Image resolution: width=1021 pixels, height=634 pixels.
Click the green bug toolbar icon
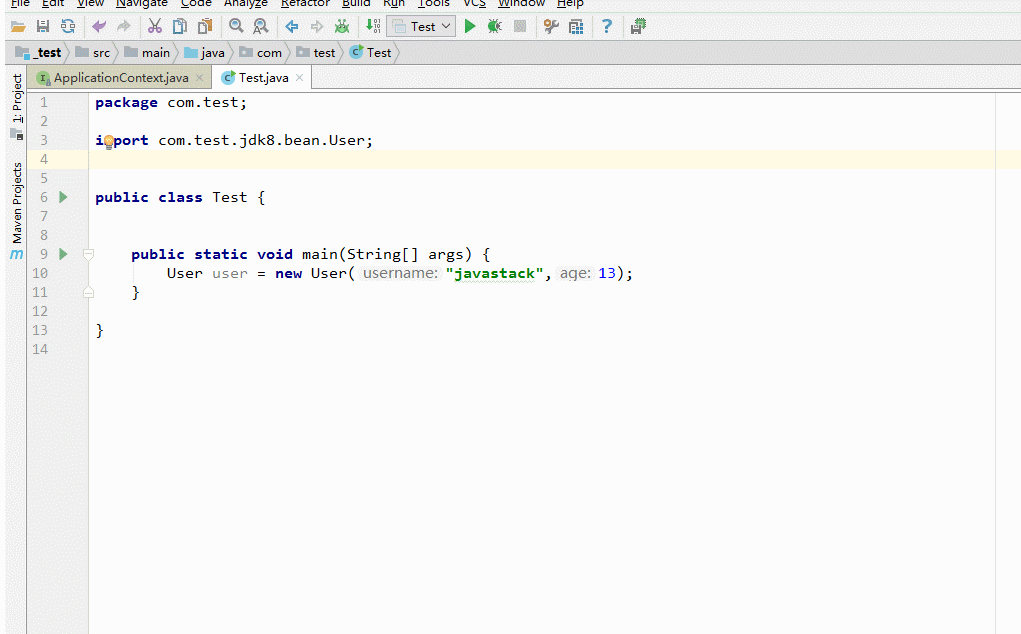point(342,27)
